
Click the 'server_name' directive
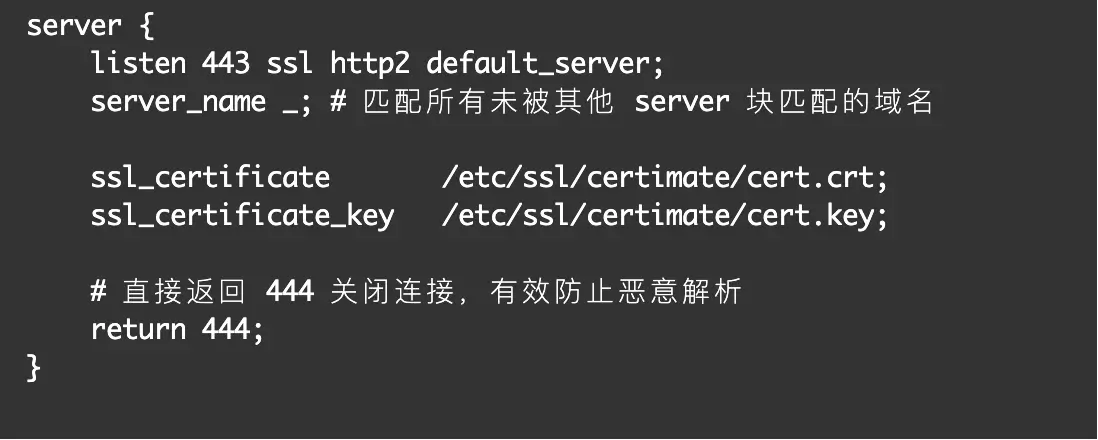click(x=178, y=102)
